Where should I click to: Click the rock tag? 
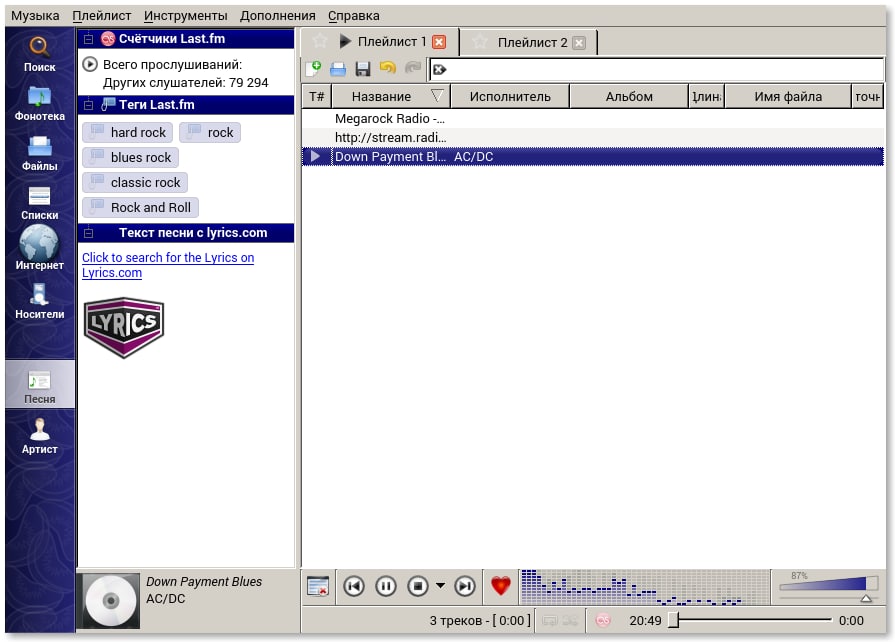tap(209, 132)
